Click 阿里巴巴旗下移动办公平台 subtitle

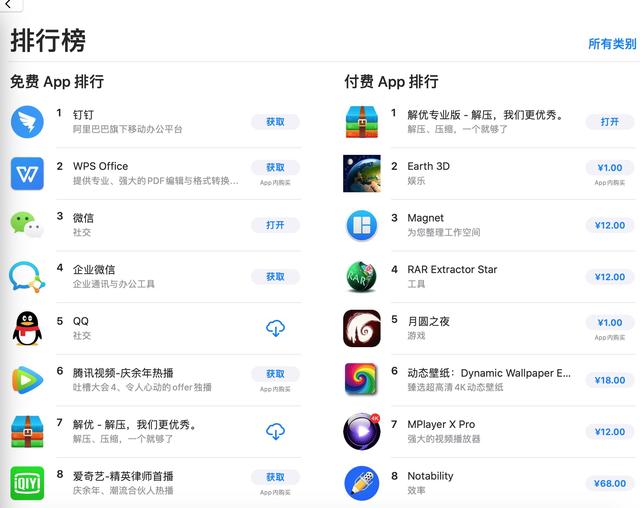[x=127, y=129]
